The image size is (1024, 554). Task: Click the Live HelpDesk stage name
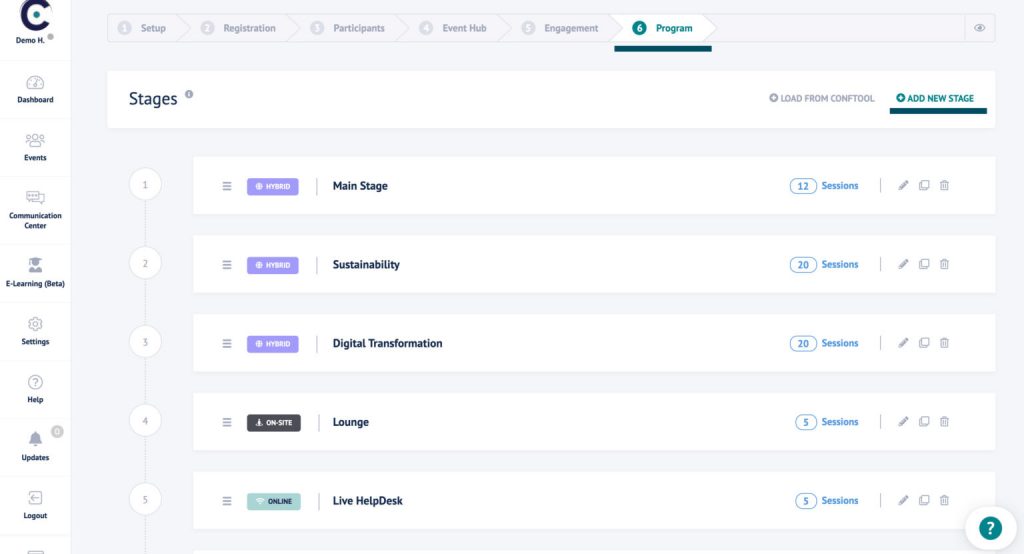368,500
